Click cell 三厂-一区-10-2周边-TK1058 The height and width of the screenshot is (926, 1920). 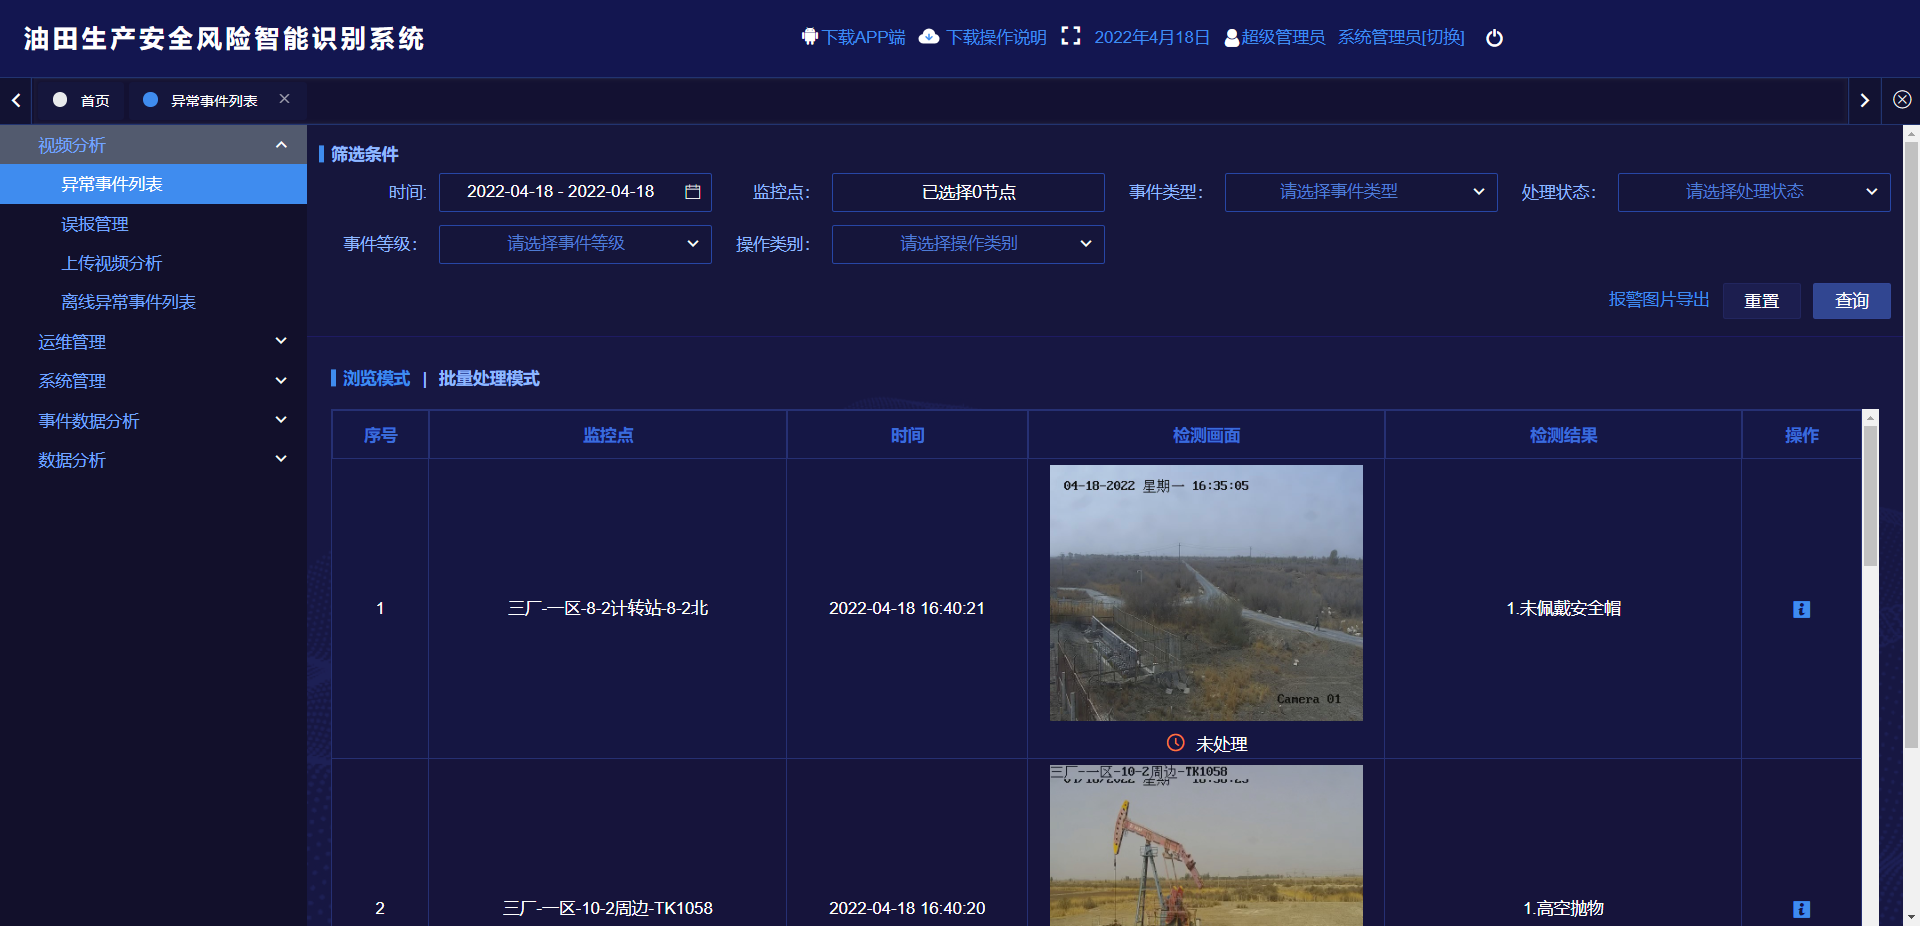608,908
